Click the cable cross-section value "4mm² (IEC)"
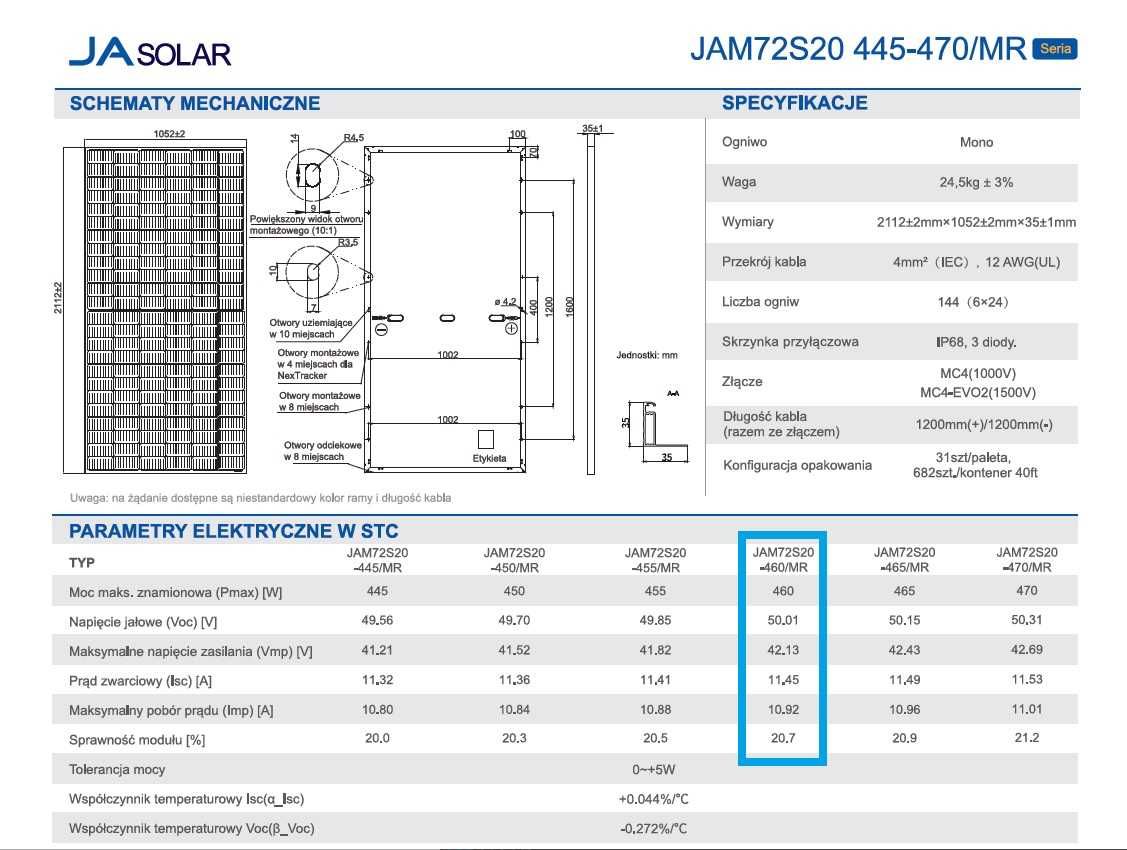The width and height of the screenshot is (1127, 850). point(976,262)
